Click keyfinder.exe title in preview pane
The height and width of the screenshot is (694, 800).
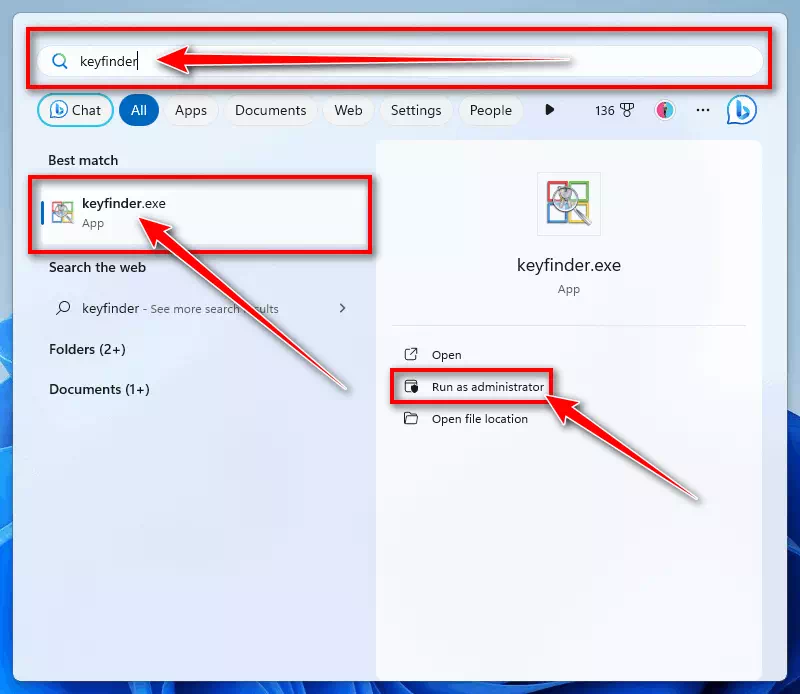click(x=569, y=265)
